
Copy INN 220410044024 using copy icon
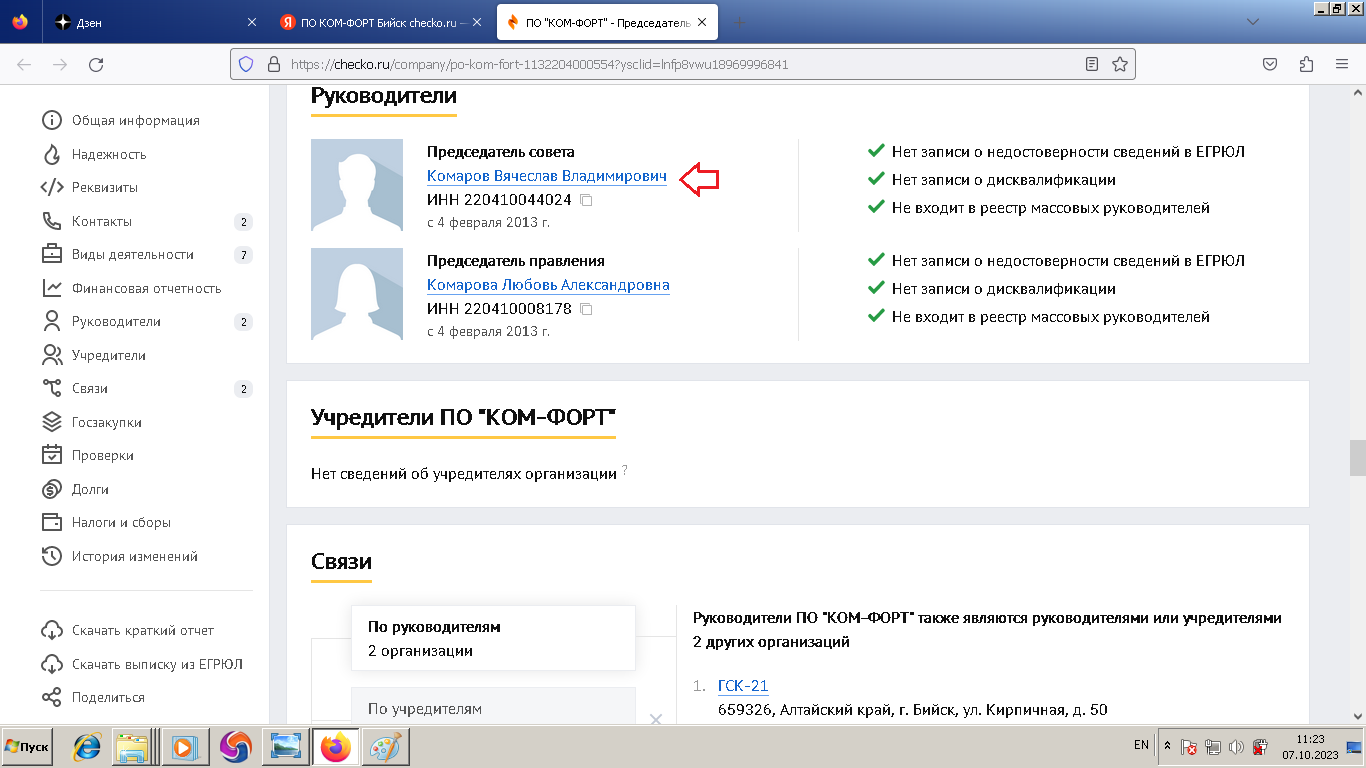point(587,201)
